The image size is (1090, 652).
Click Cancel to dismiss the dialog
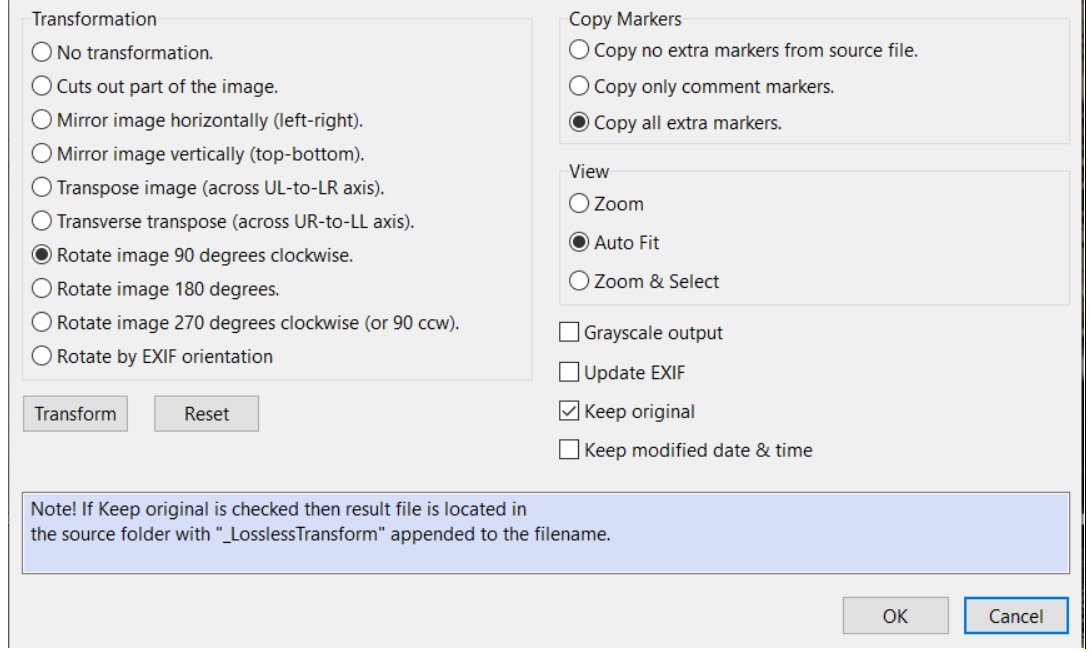tap(1016, 616)
